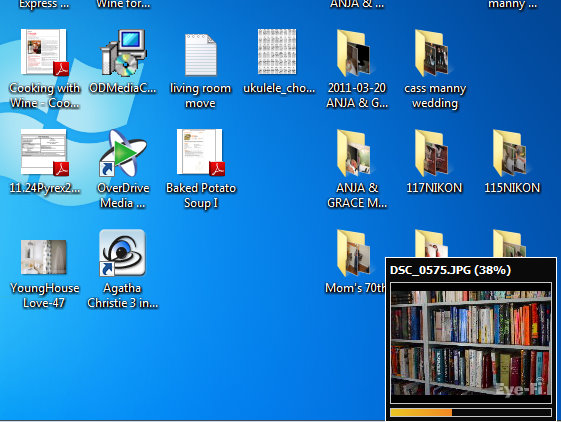561x422 pixels.
Task: Open the cass manny wedding folder
Action: pyautogui.click(x=432, y=53)
